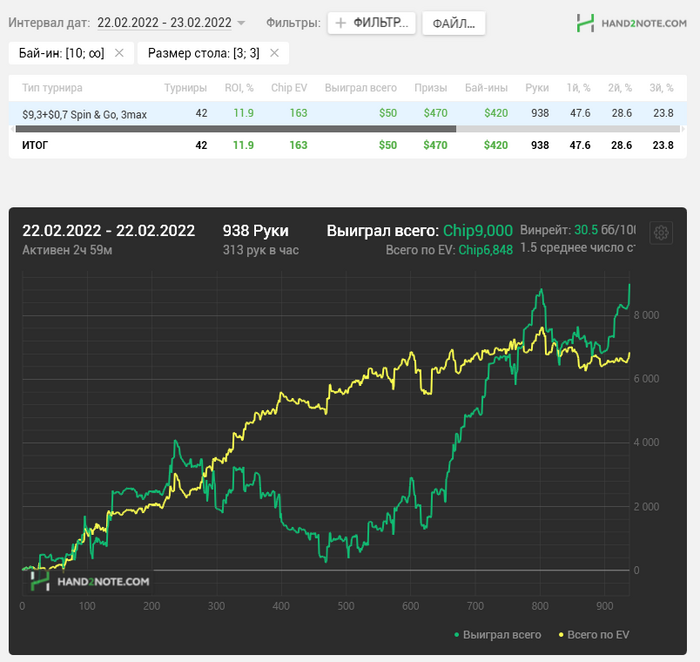This screenshot has width=700, height=662.
Task: Sort by 2й, % column header
Action: click(x=620, y=88)
